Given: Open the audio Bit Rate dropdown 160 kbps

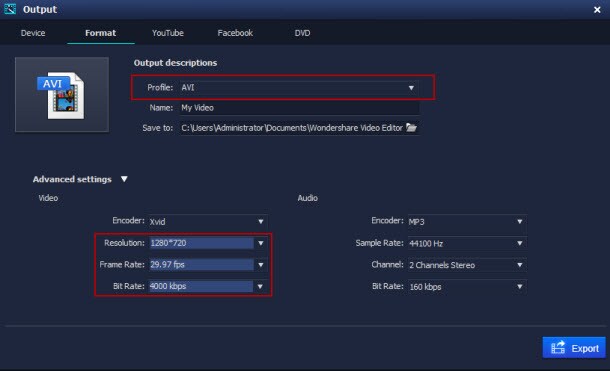Looking at the screenshot, I should pos(467,287).
